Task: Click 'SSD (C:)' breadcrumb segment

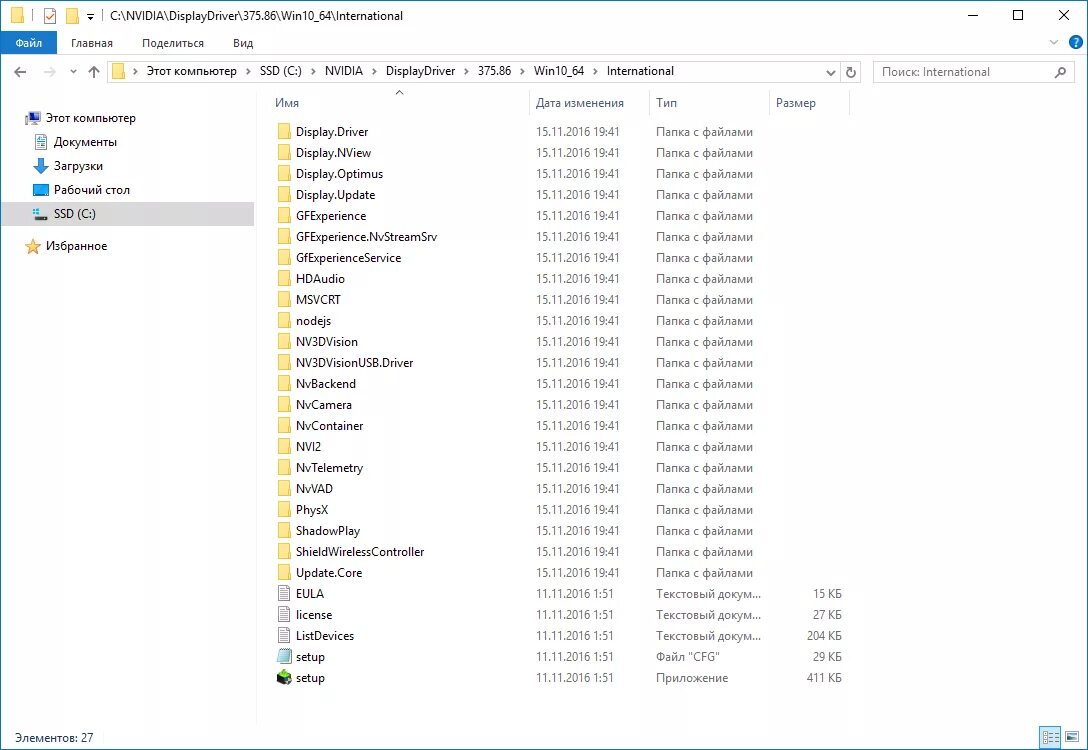Action: coord(280,71)
